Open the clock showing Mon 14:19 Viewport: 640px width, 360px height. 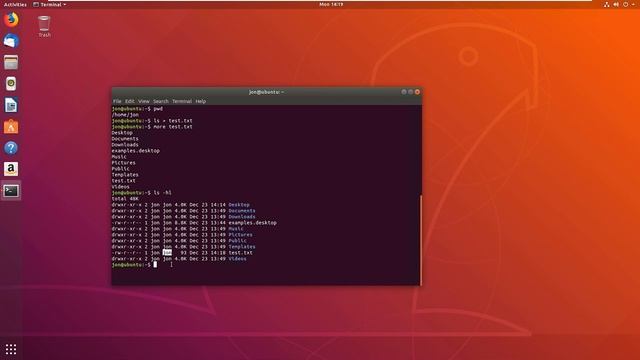[331, 4]
